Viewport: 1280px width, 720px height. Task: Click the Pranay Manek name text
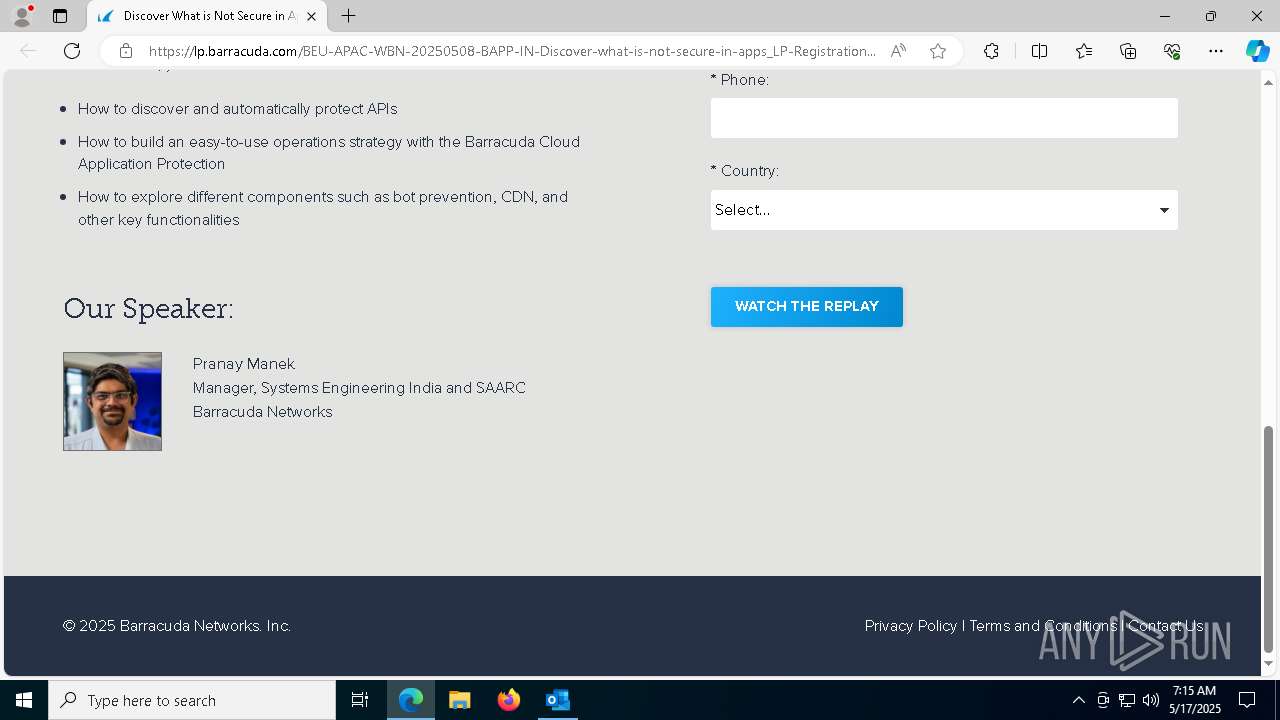244,364
